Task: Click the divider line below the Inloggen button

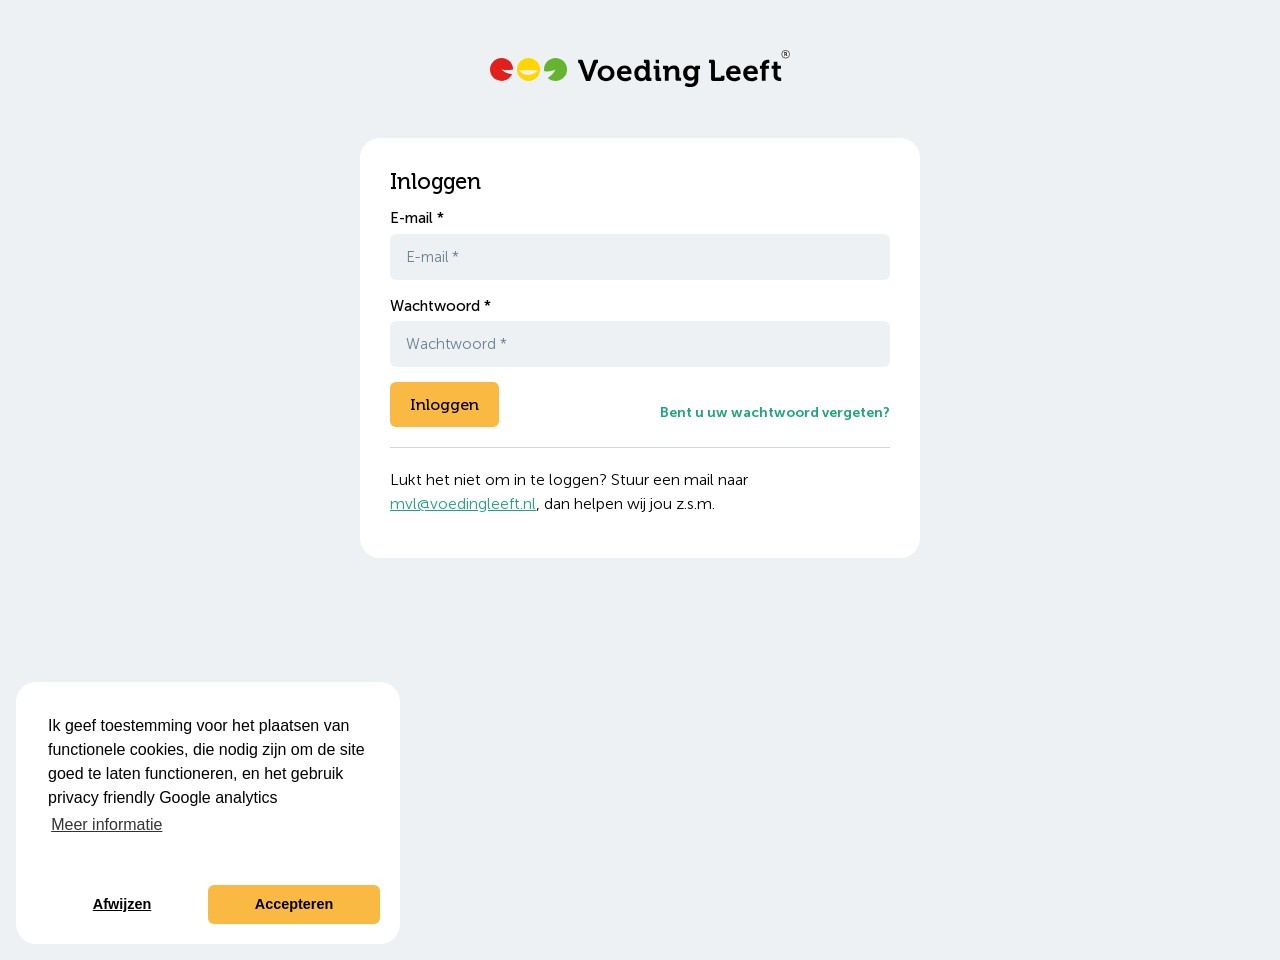Action: tap(640, 447)
